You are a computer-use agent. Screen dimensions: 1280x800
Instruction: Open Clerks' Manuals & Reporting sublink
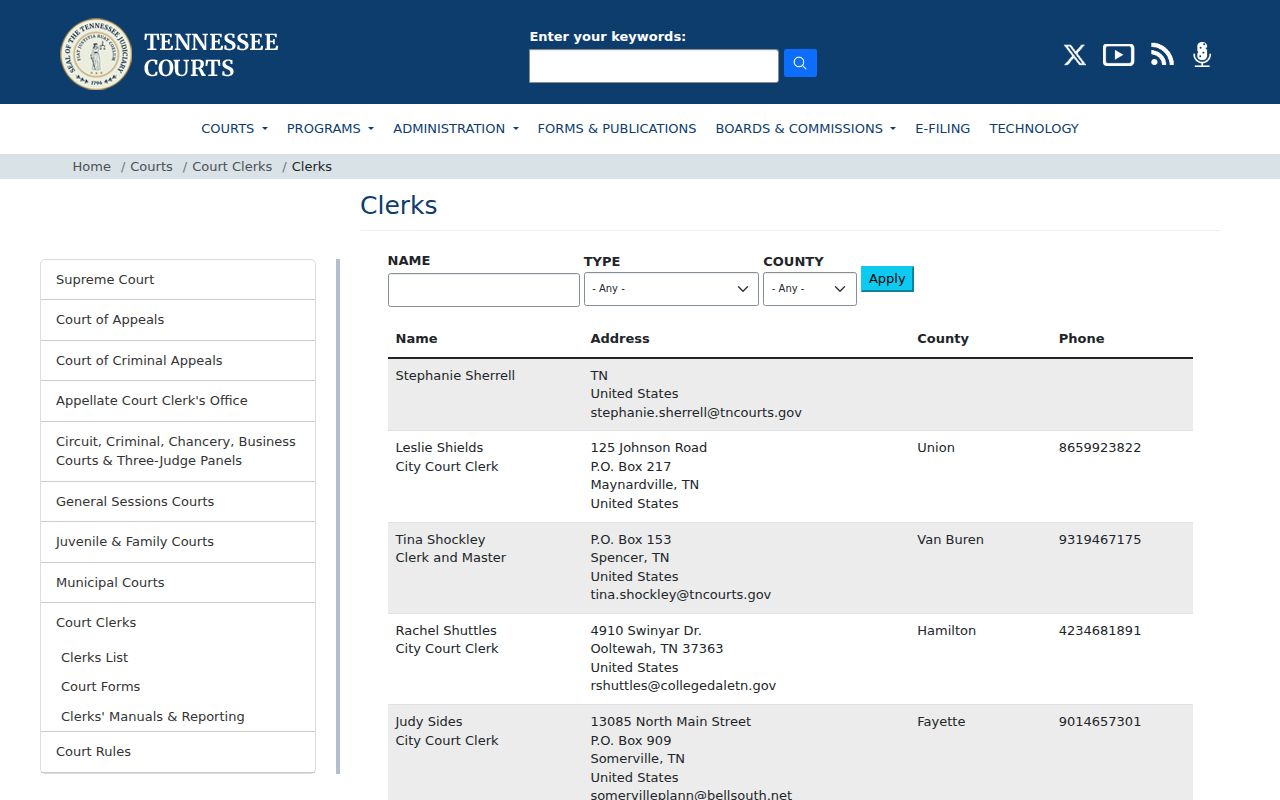152,717
